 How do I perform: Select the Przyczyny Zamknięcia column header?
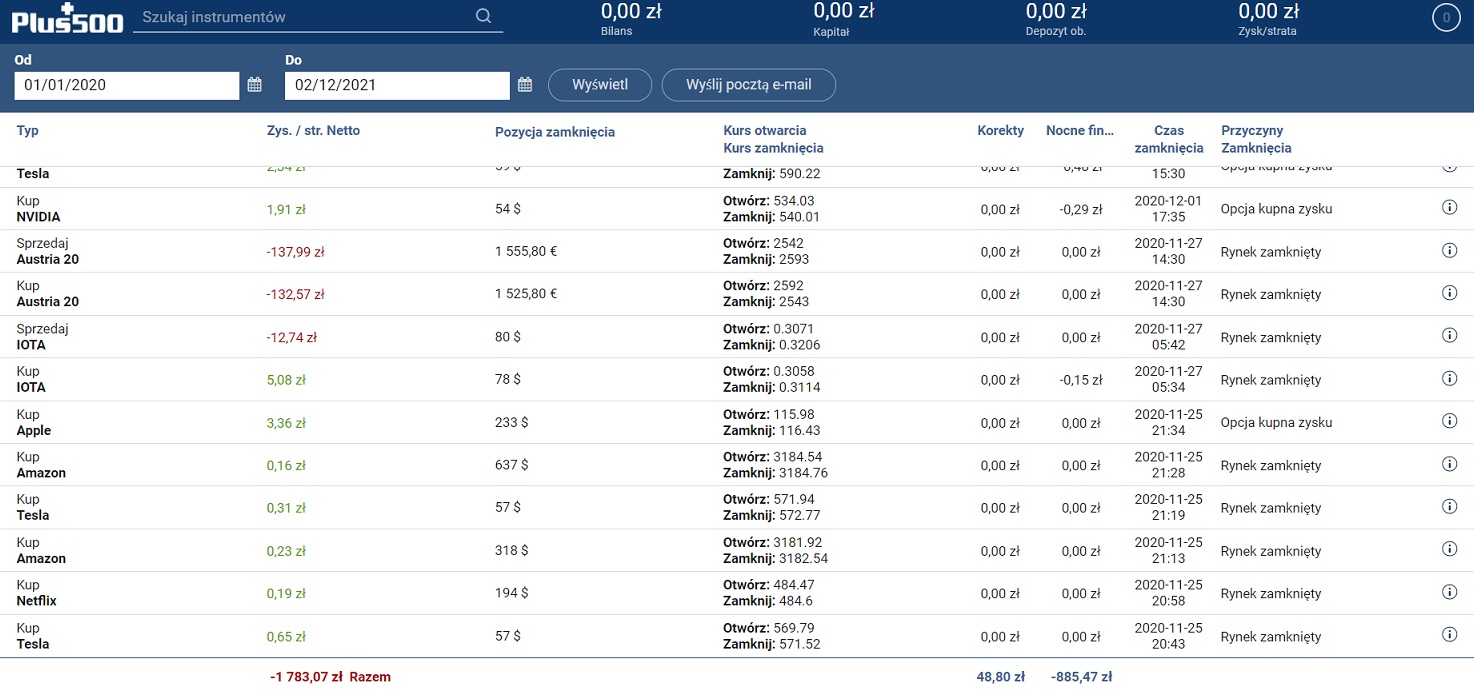(x=1256, y=140)
